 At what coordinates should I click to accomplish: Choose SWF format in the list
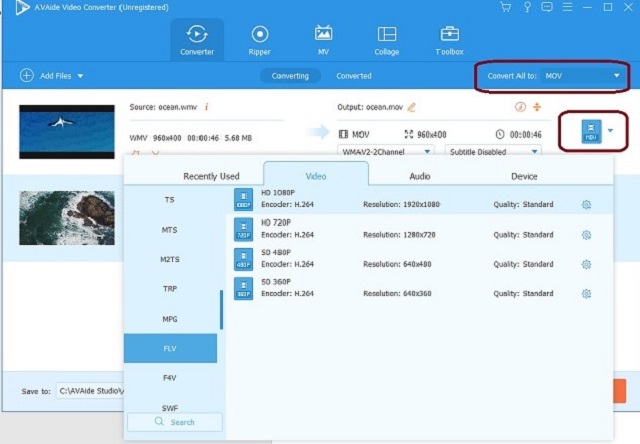pyautogui.click(x=170, y=407)
